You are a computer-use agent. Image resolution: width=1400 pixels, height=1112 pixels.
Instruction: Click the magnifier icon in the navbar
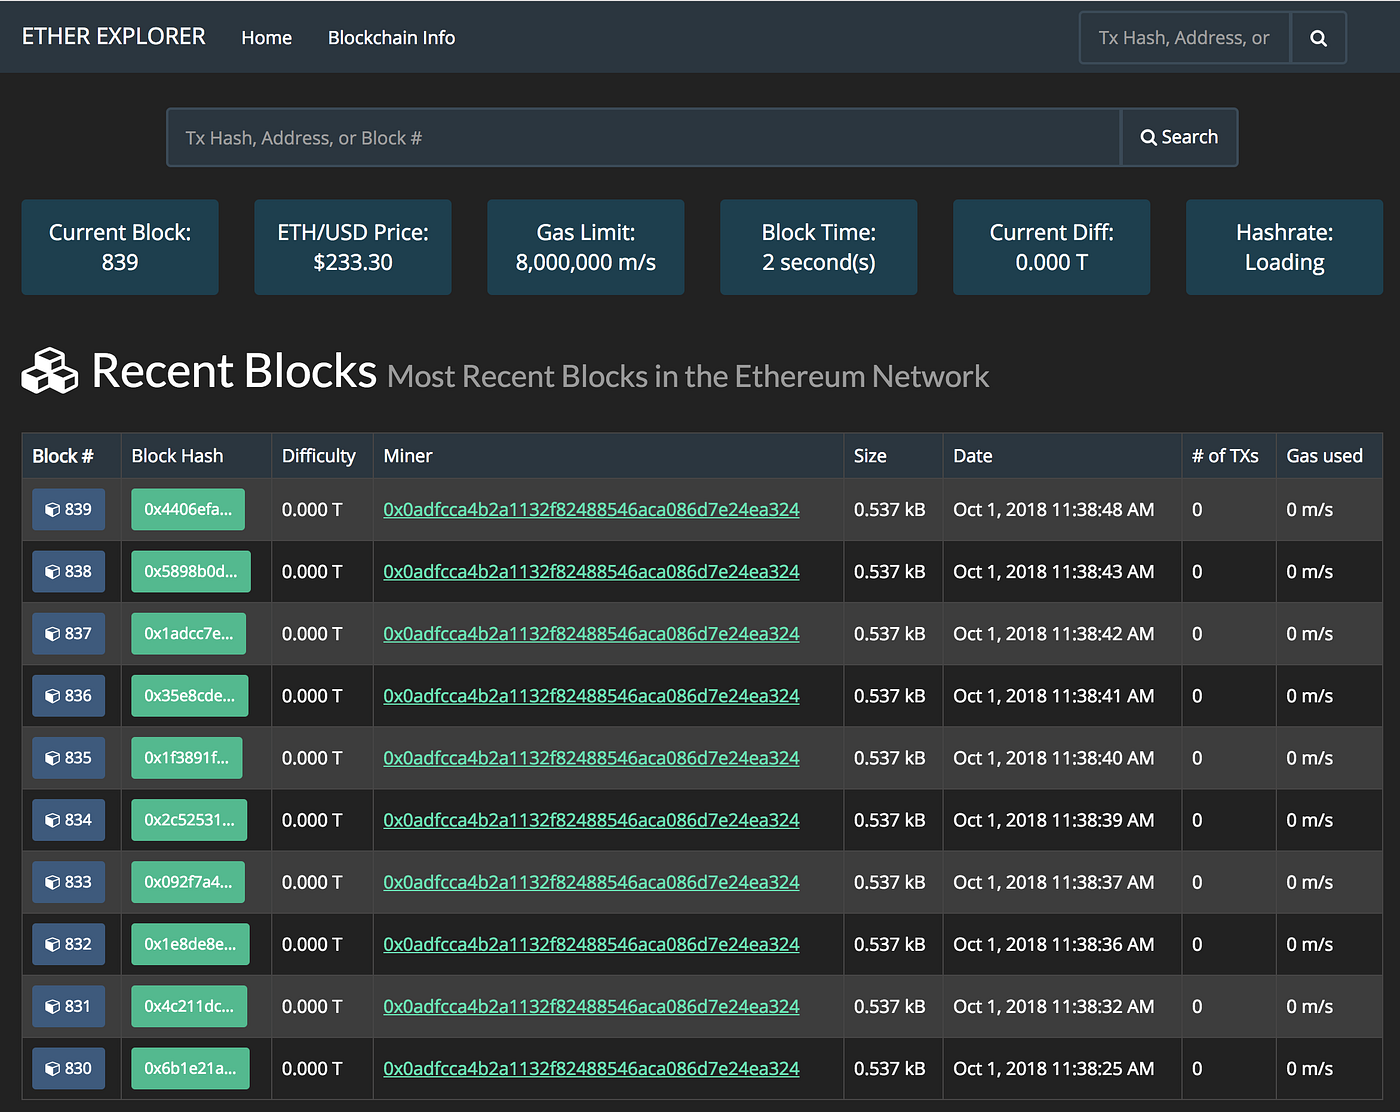tap(1318, 38)
